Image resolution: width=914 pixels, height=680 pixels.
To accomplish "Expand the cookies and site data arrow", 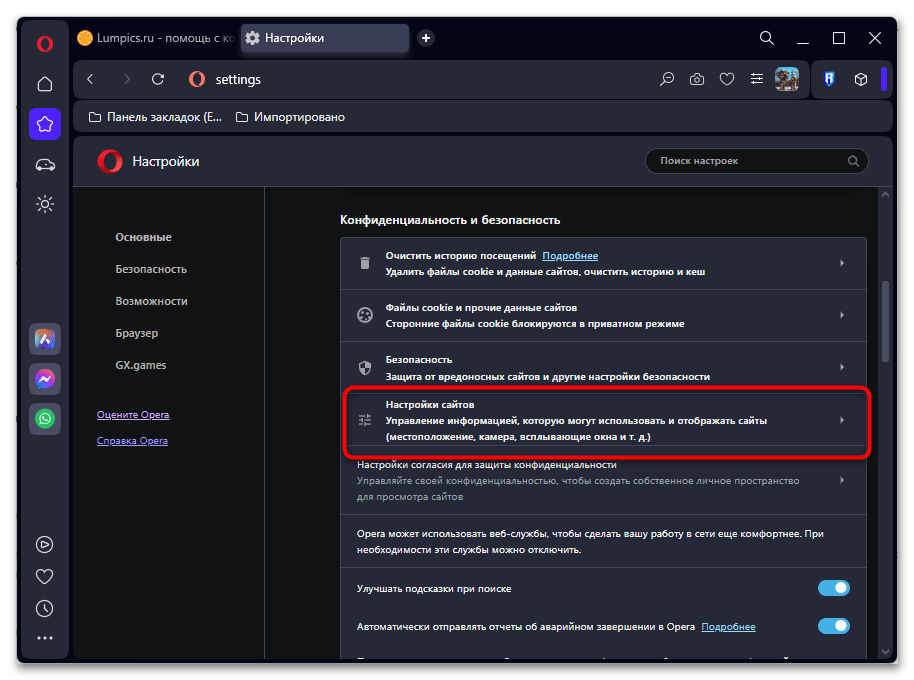I will (842, 315).
